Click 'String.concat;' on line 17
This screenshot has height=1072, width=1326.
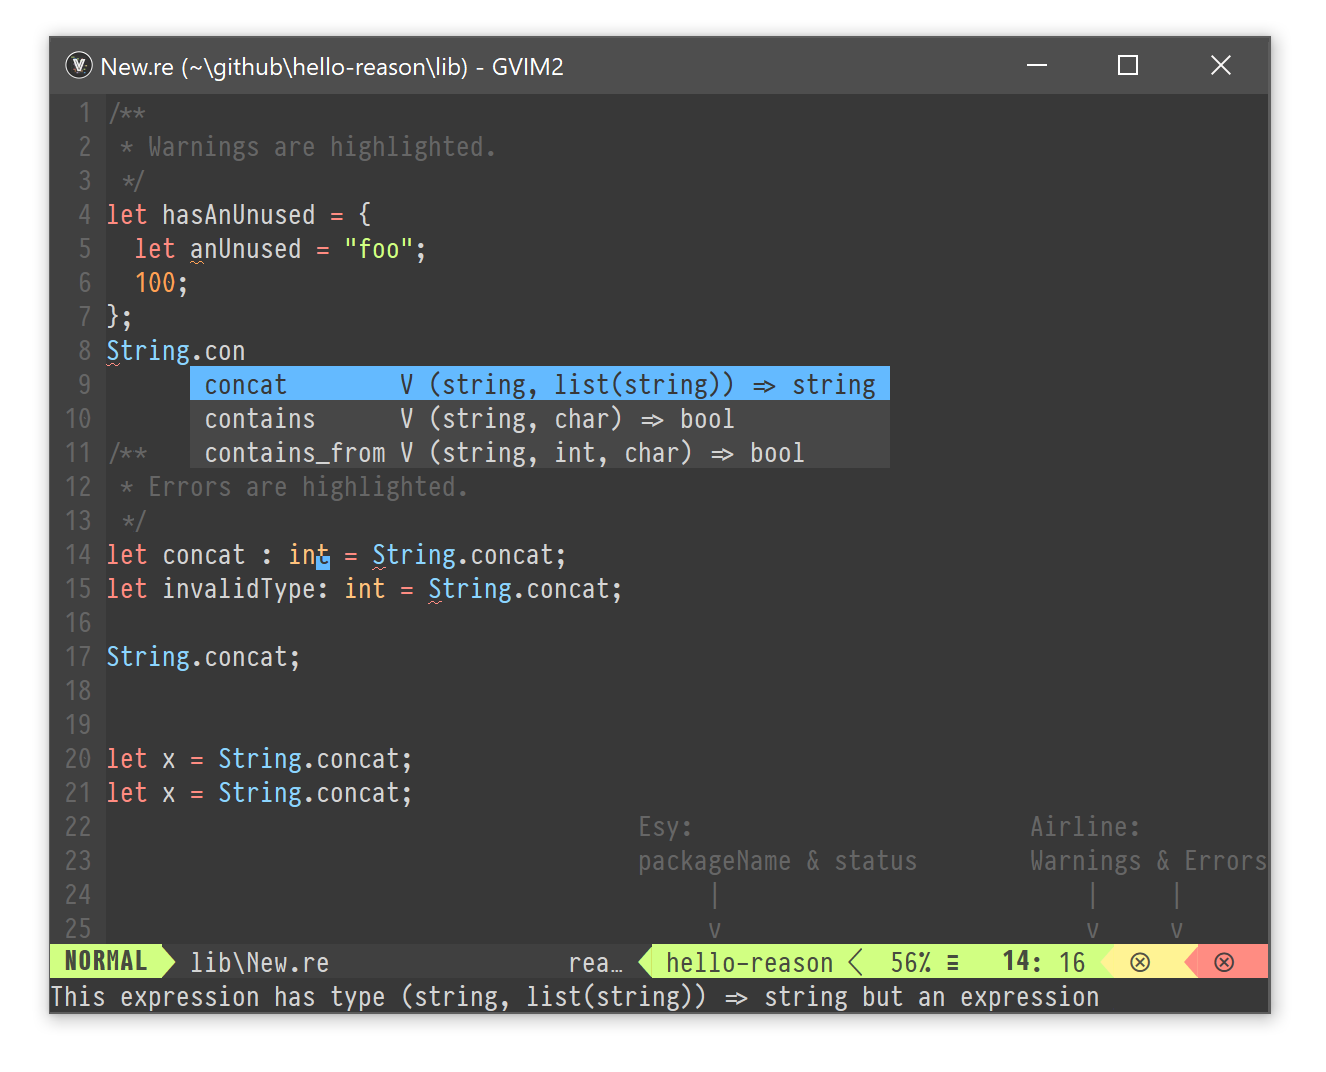point(203,656)
